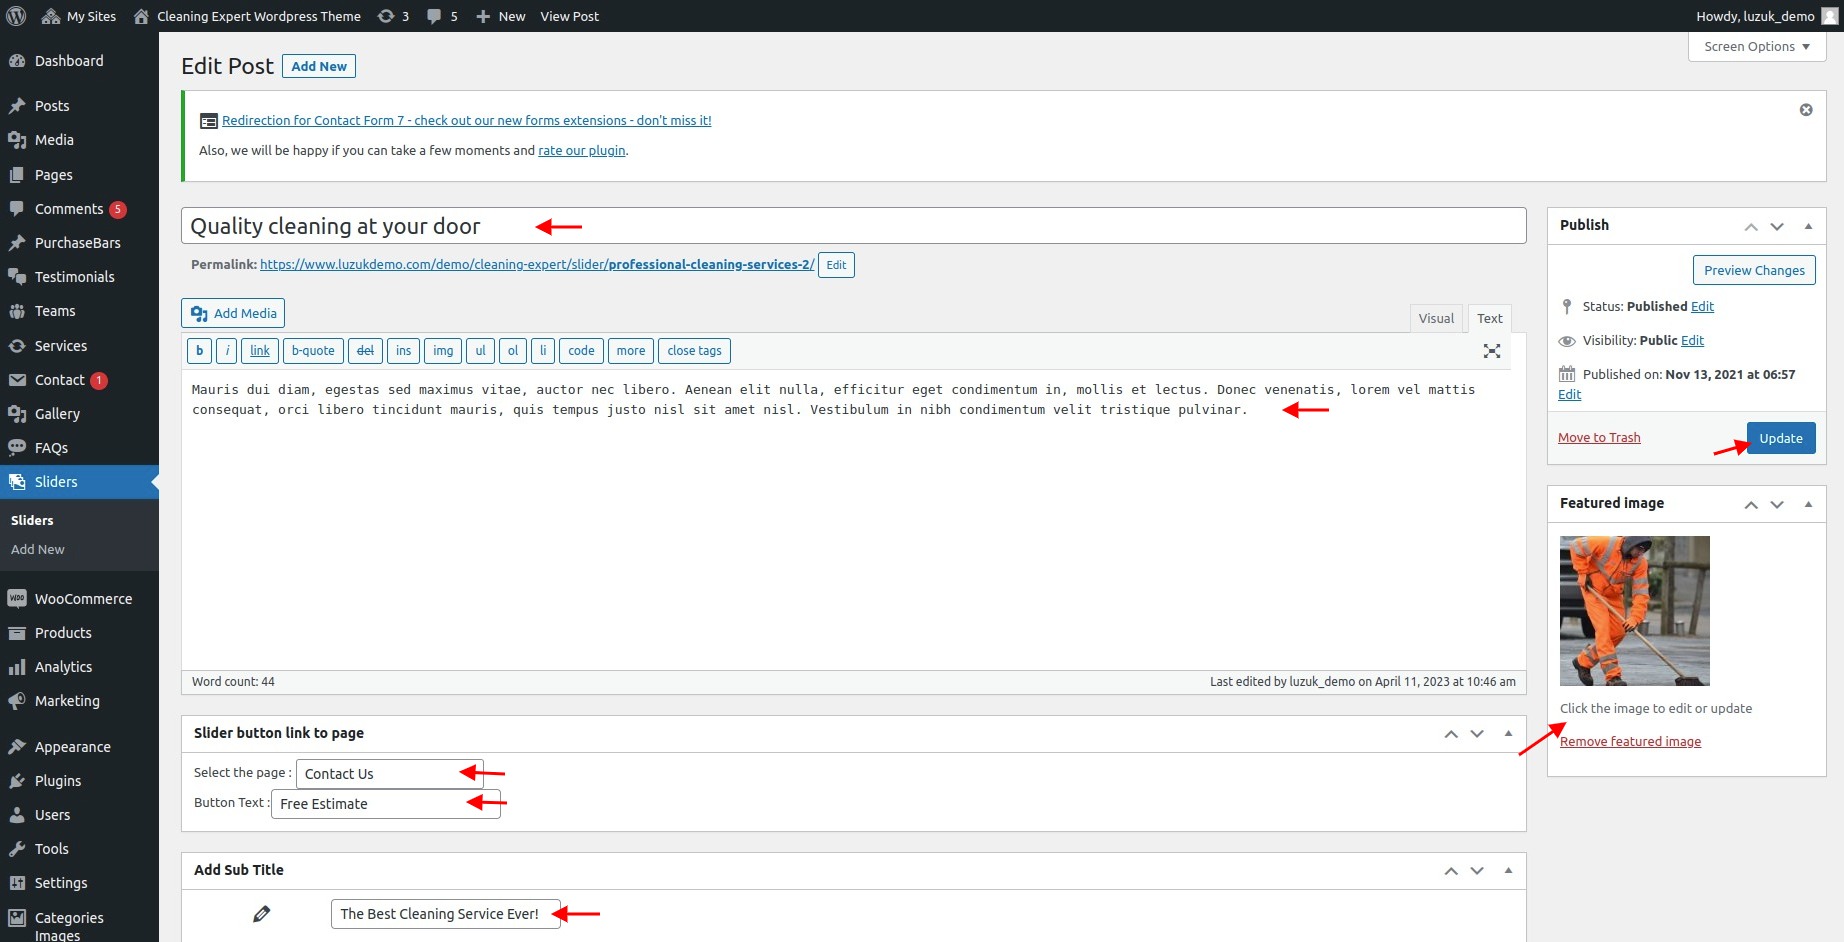Screen dimensions: 1844x942
Task: Open Pages in the sidebar
Action: coord(79,175)
